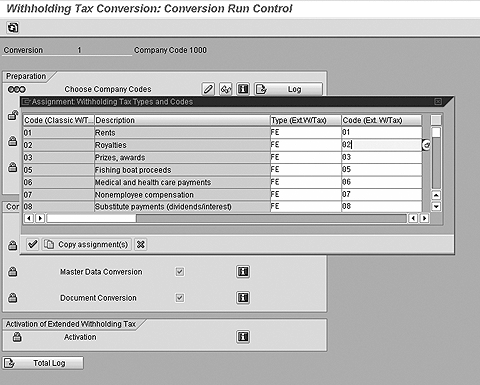Screen dimensions: 480x385
Task: Click the table scroll down arrow
Action: tap(436, 206)
